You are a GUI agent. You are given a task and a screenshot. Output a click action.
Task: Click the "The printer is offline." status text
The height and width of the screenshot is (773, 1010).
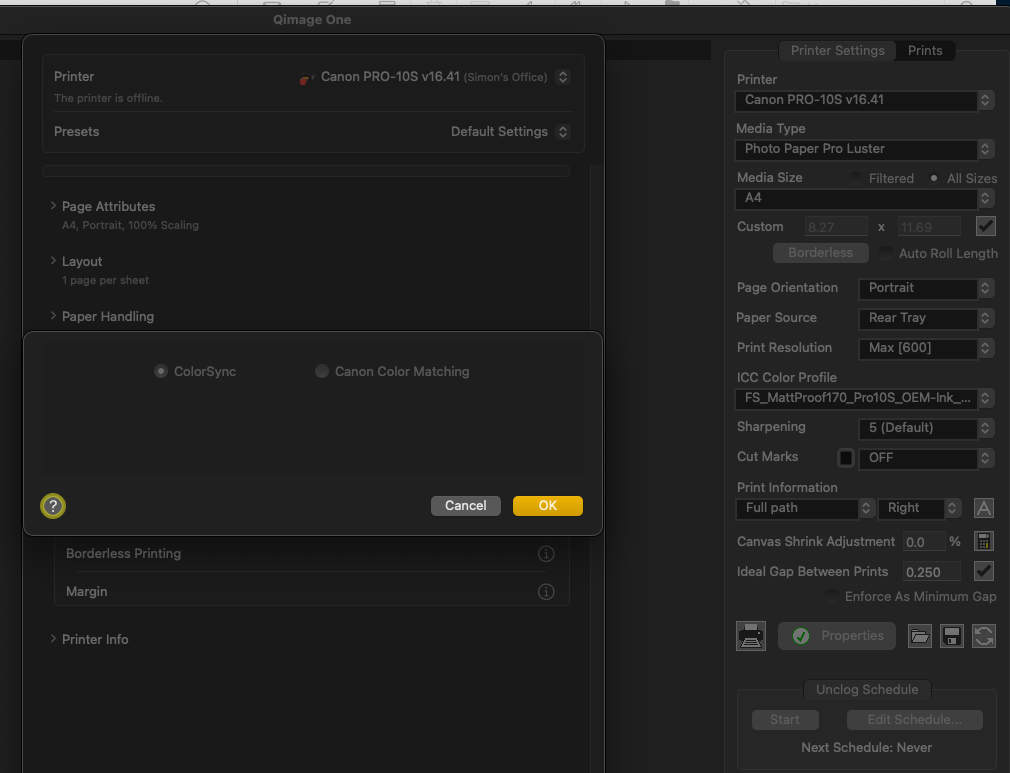(108, 99)
